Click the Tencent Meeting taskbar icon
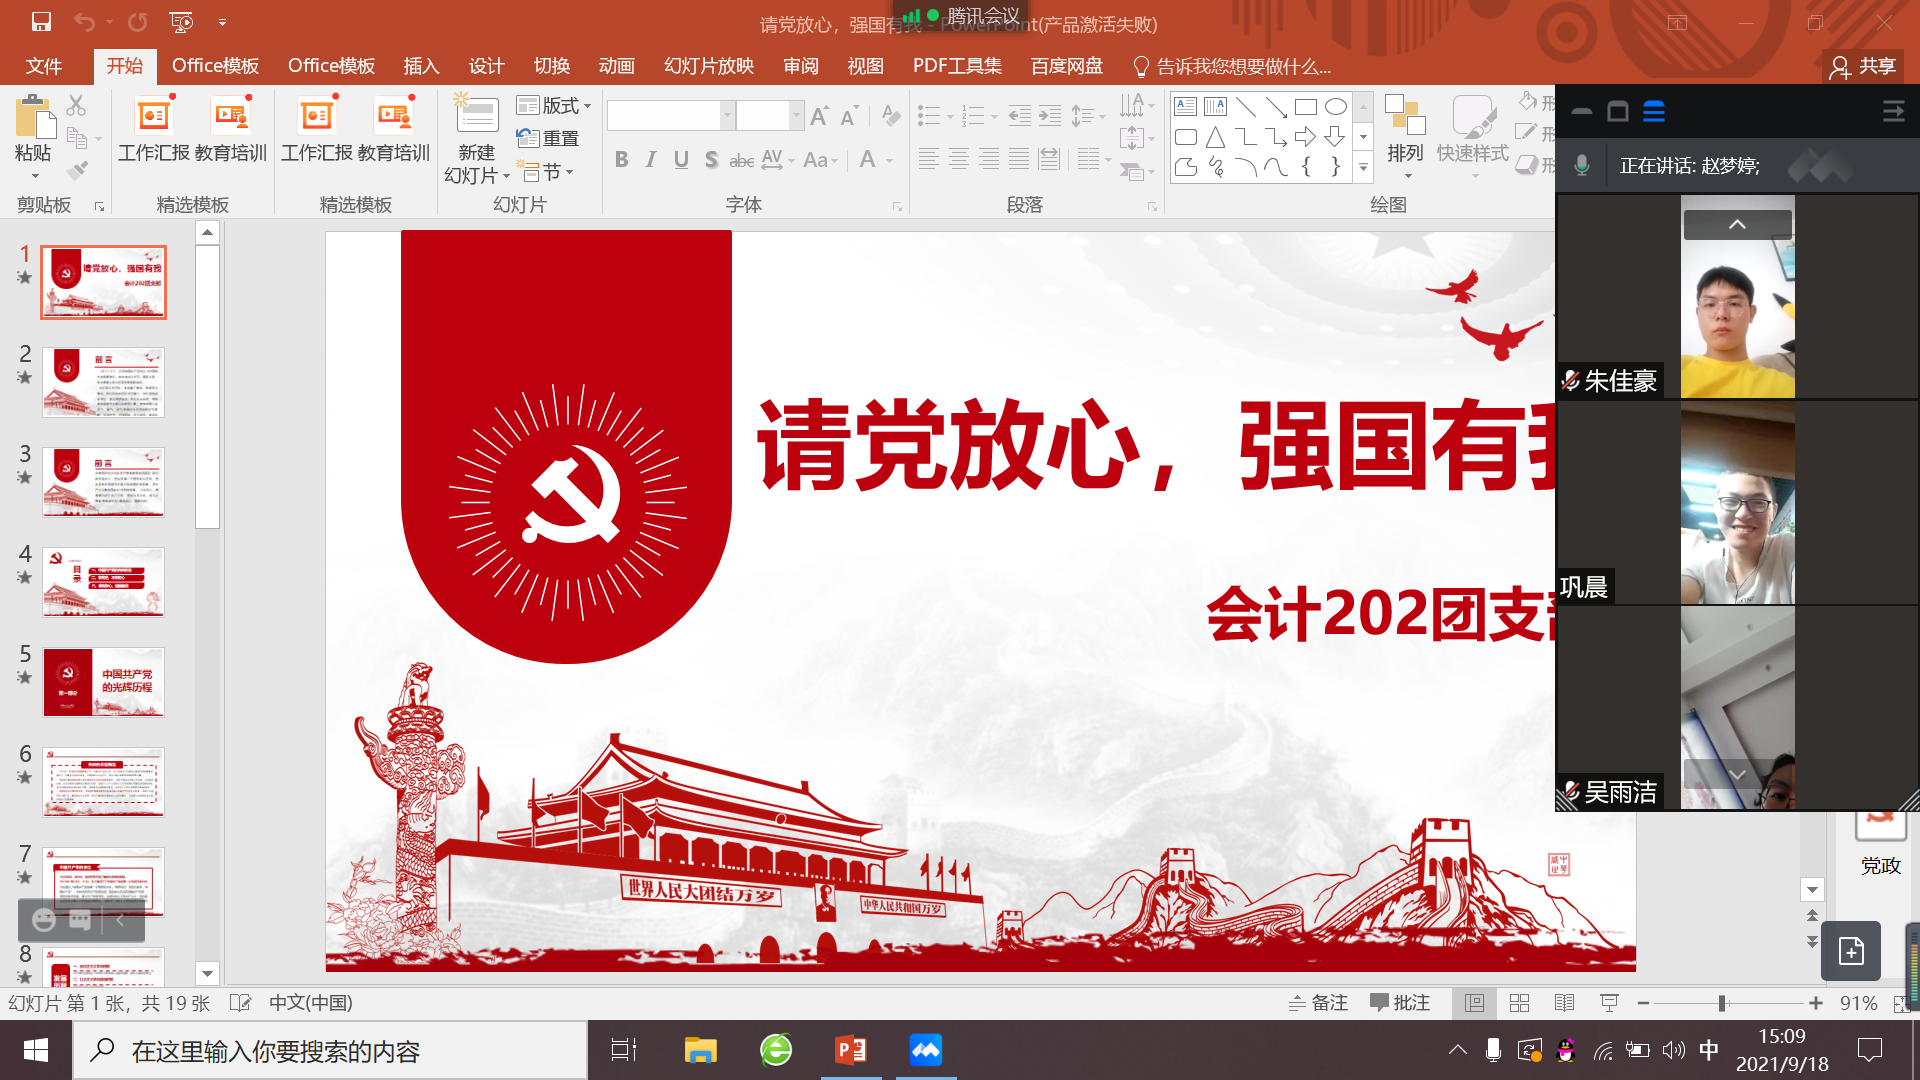The height and width of the screenshot is (1080, 1920). tap(925, 1050)
